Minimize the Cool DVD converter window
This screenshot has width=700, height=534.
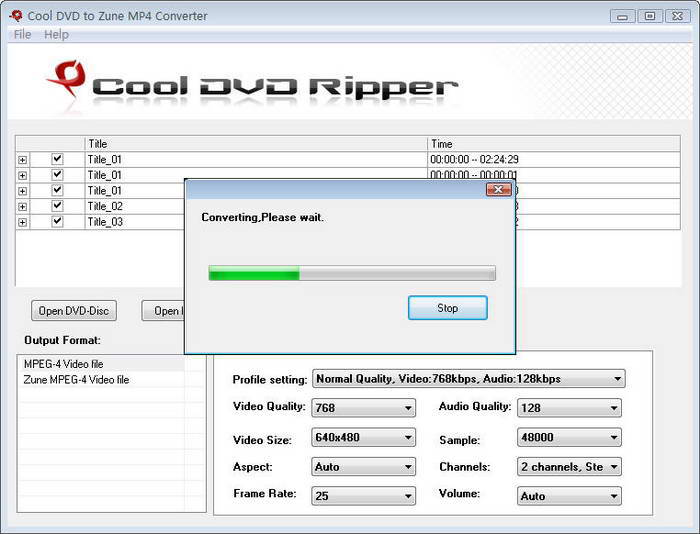[622, 17]
